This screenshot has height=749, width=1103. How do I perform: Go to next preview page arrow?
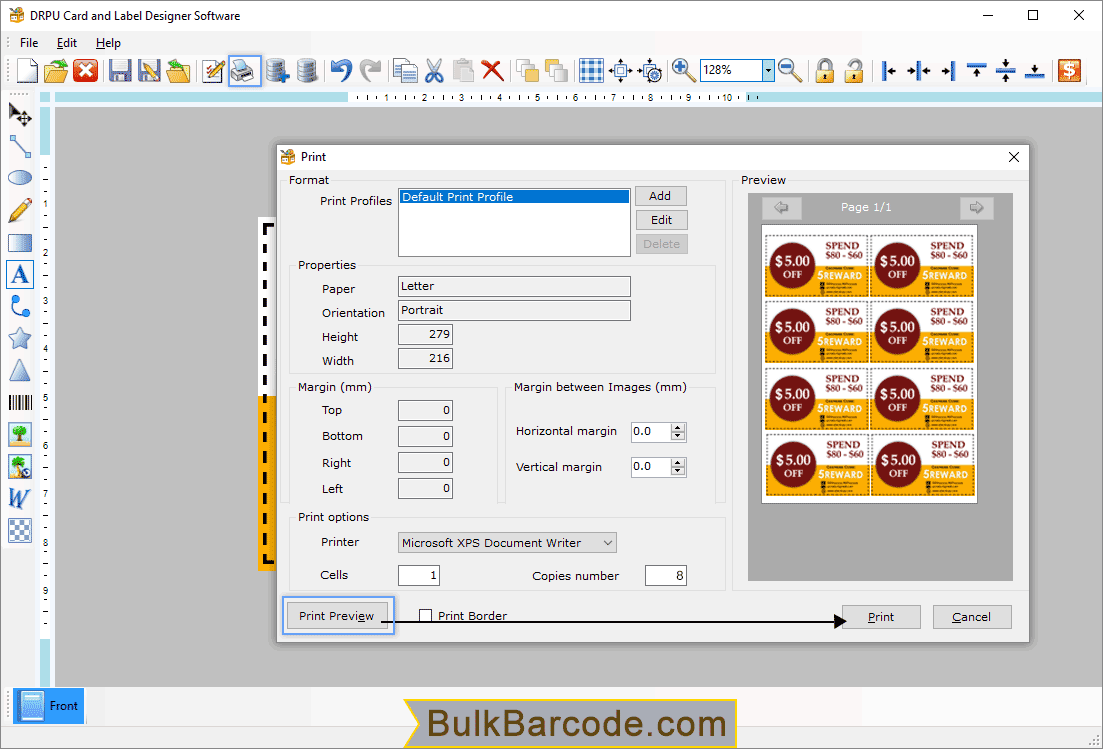pyautogui.click(x=976, y=207)
